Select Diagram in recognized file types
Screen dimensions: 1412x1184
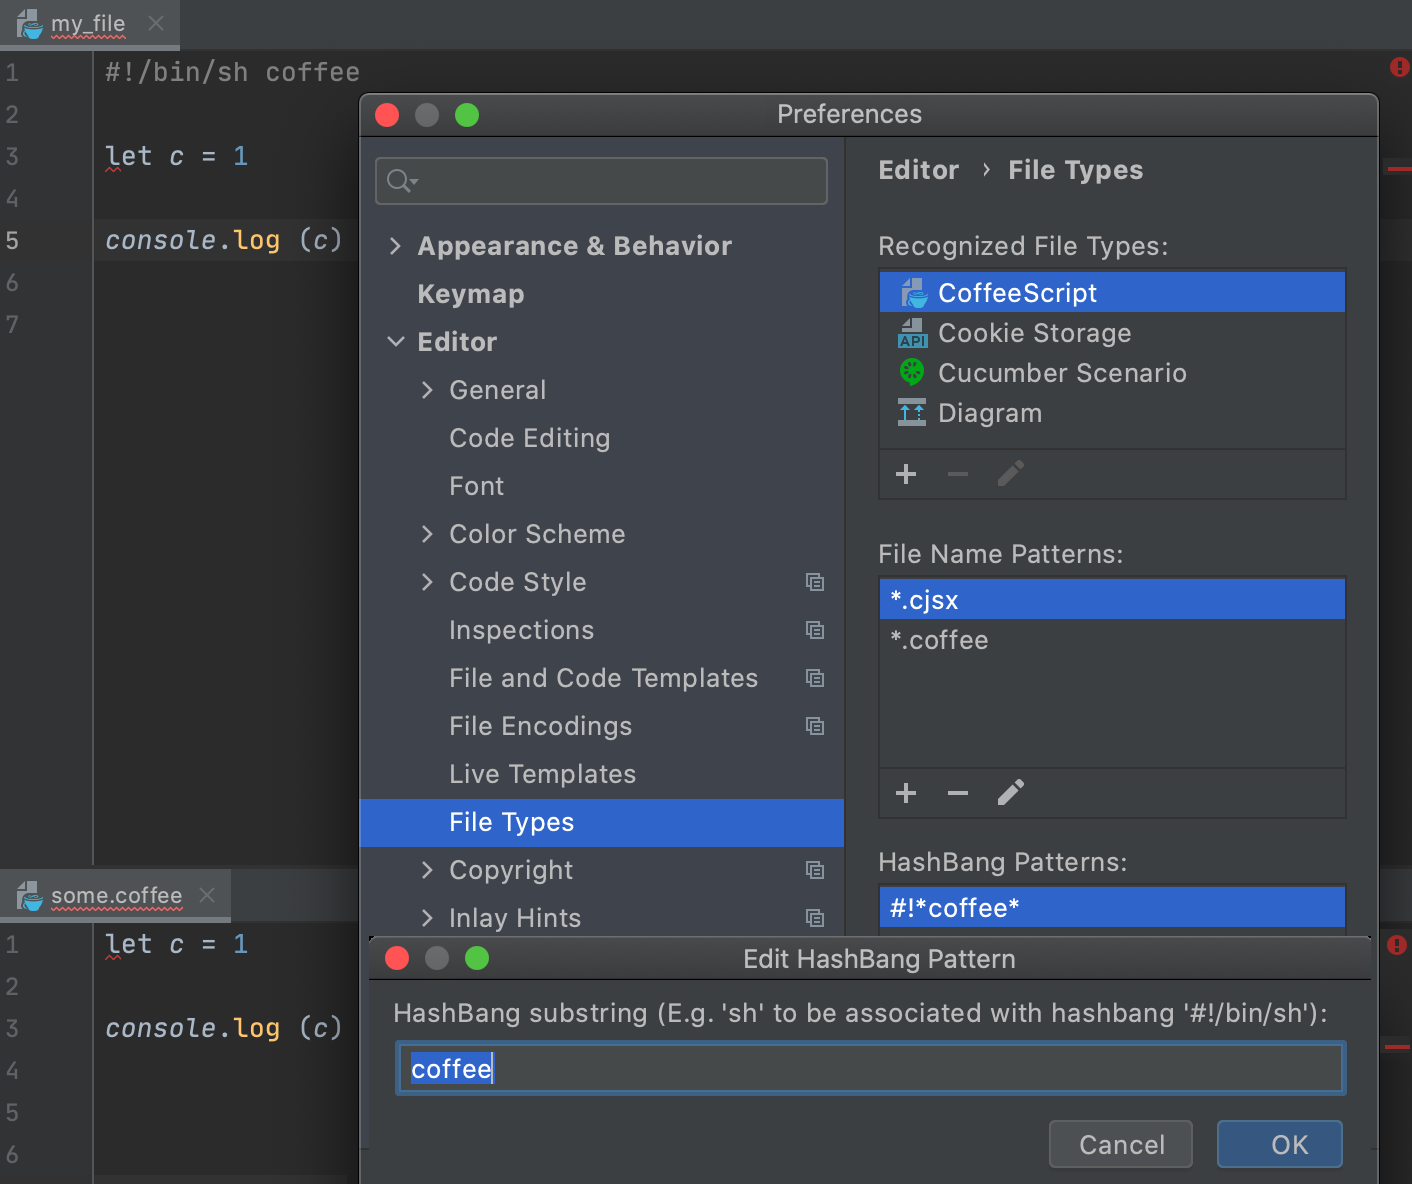(x=1112, y=413)
